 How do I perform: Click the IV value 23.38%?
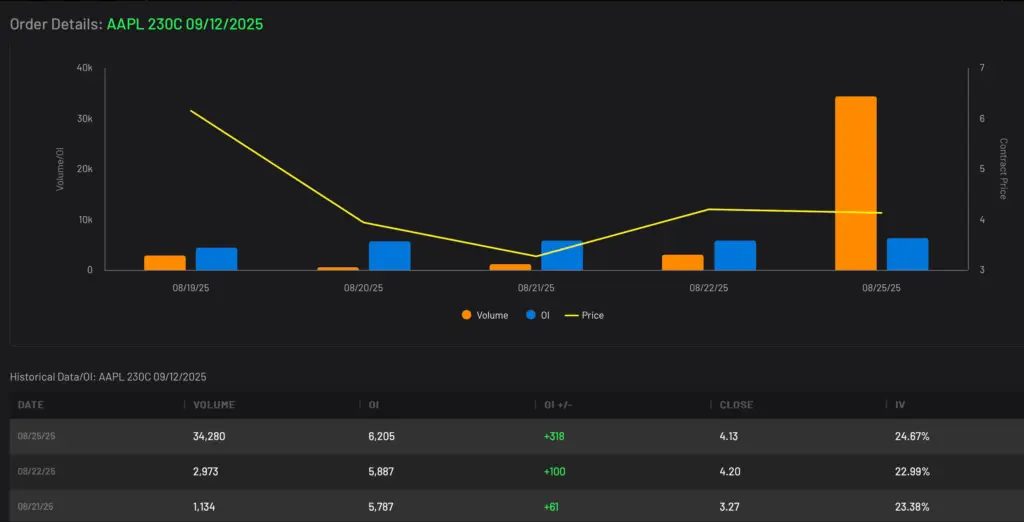(x=912, y=506)
